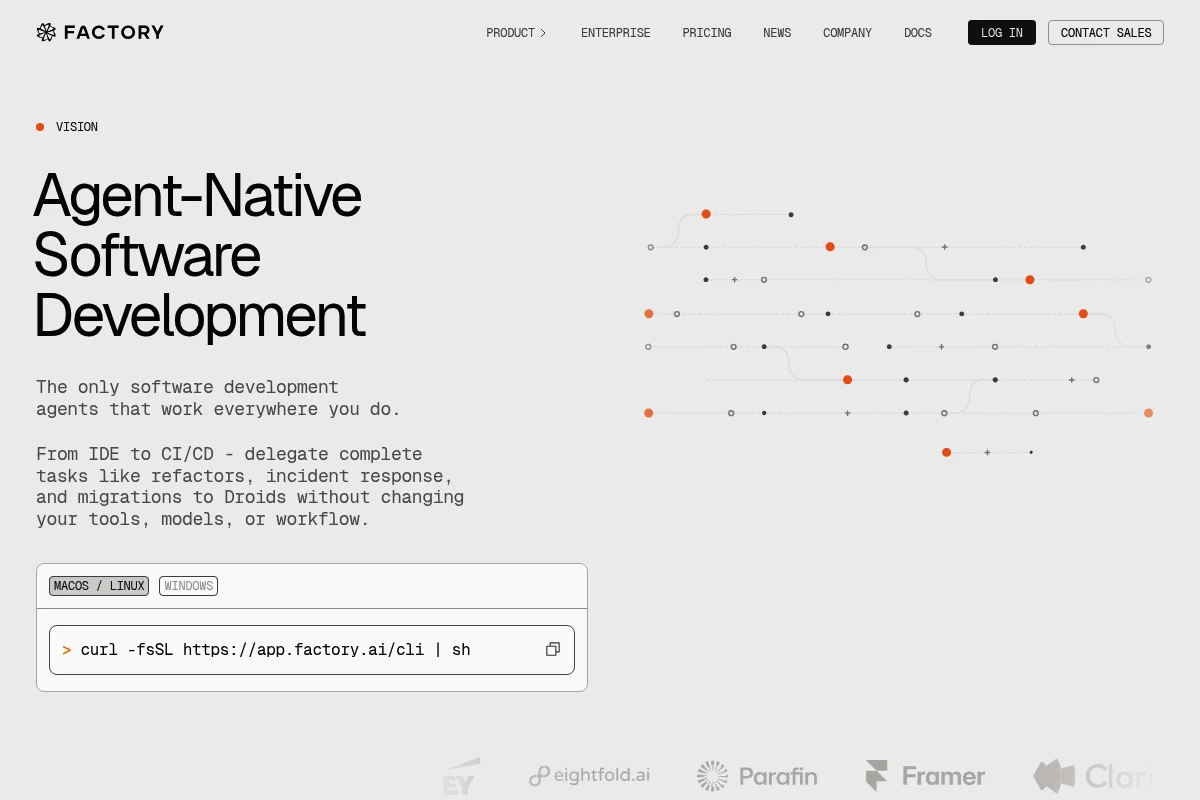Image resolution: width=1200 pixels, height=800 pixels.
Task: Open the NEWS section
Action: (776, 33)
